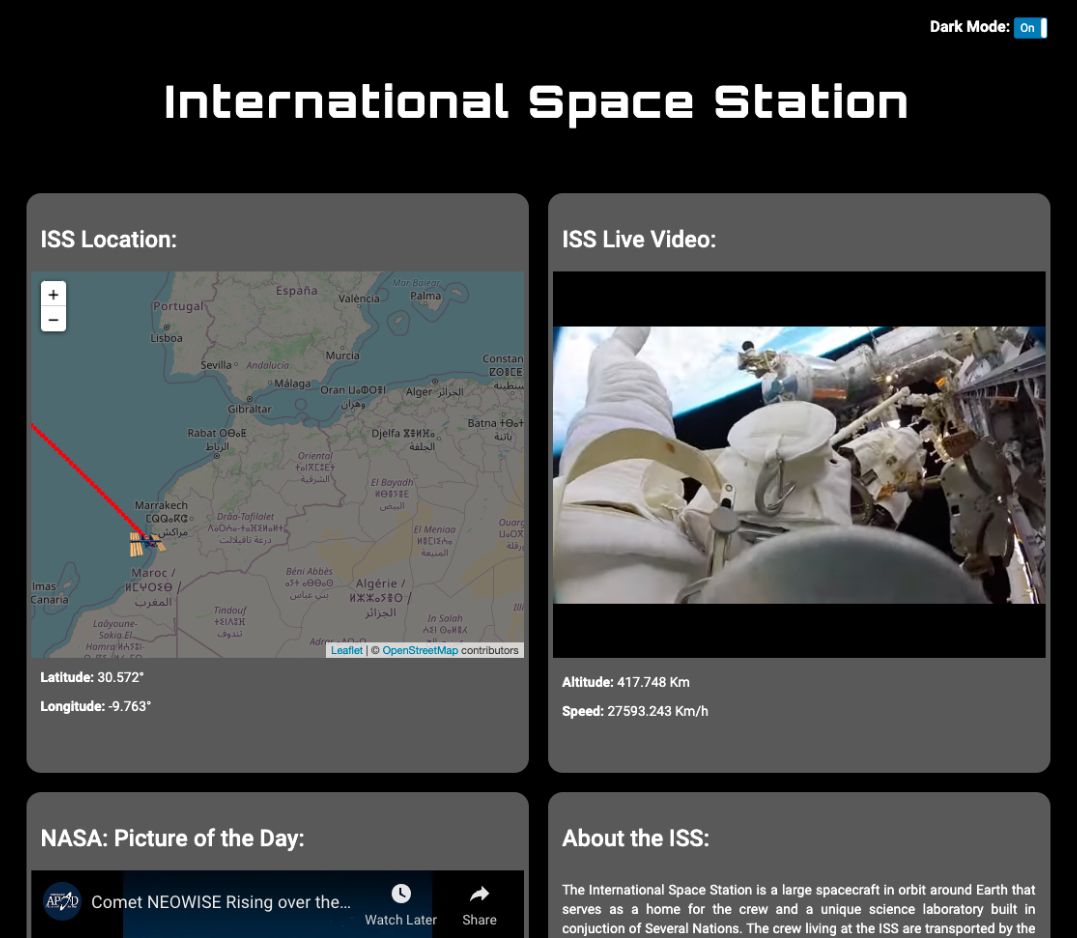The height and width of the screenshot is (938, 1077).
Task: Click the red ISS trajectory line on the map
Action: pos(90,480)
